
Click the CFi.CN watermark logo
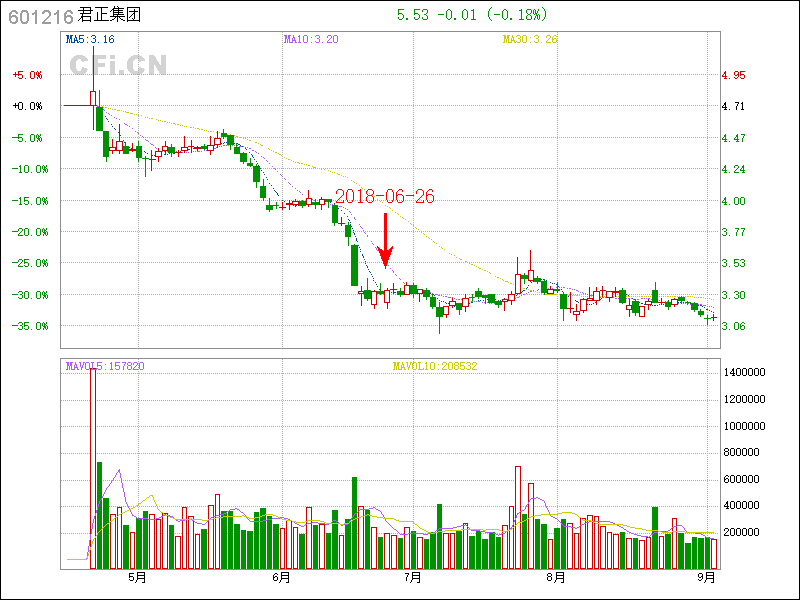coord(118,65)
